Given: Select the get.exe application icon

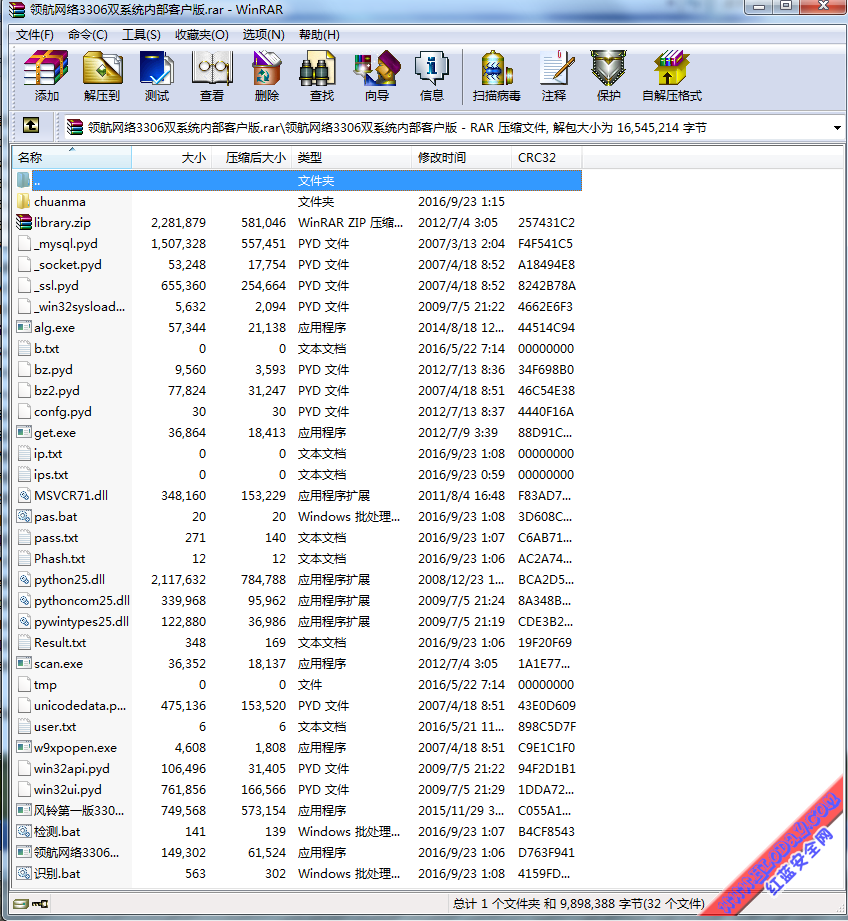Looking at the screenshot, I should click(x=23, y=432).
